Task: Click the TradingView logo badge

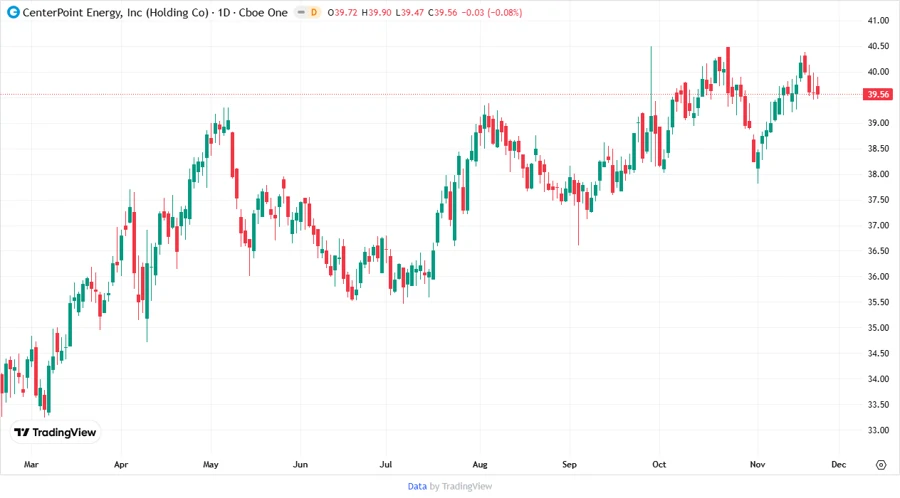Action: pos(56,433)
